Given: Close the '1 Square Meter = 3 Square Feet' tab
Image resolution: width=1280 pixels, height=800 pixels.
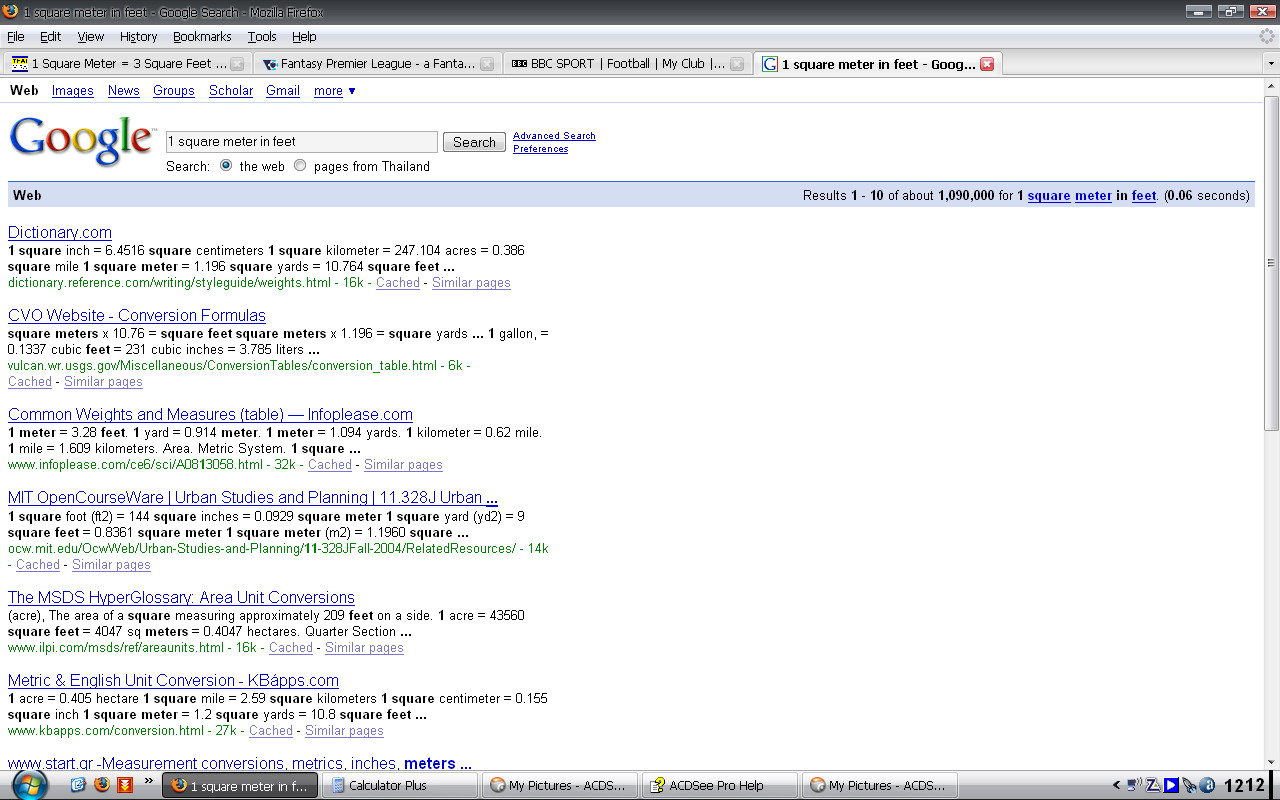Looking at the screenshot, I should click(x=237, y=64).
